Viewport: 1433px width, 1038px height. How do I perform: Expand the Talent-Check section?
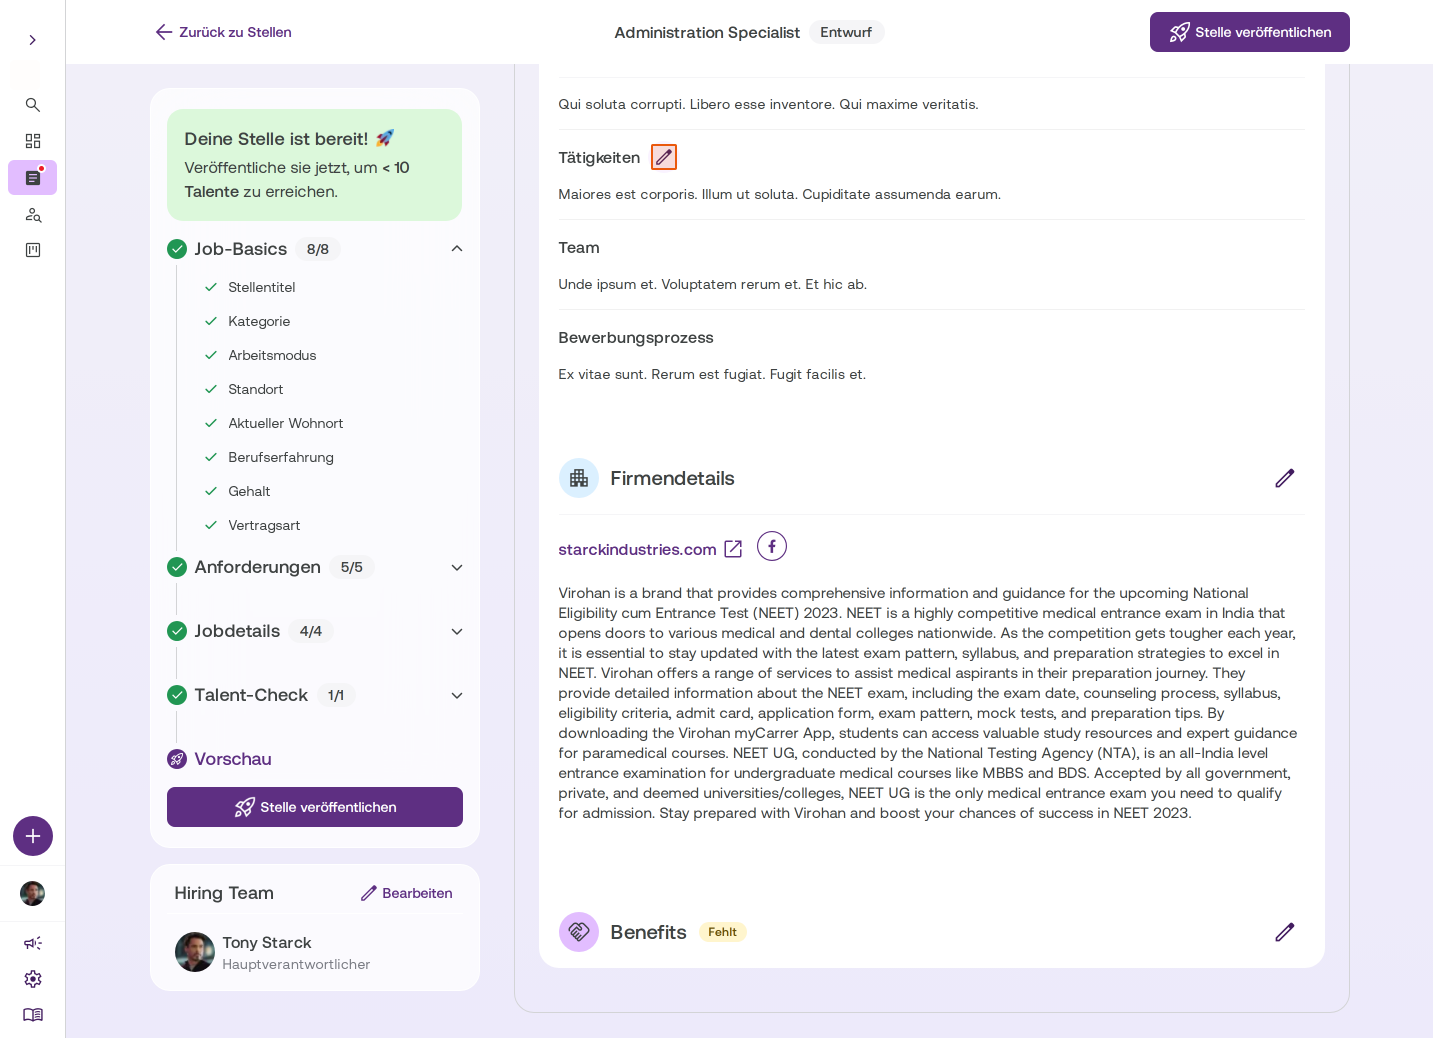tap(457, 695)
